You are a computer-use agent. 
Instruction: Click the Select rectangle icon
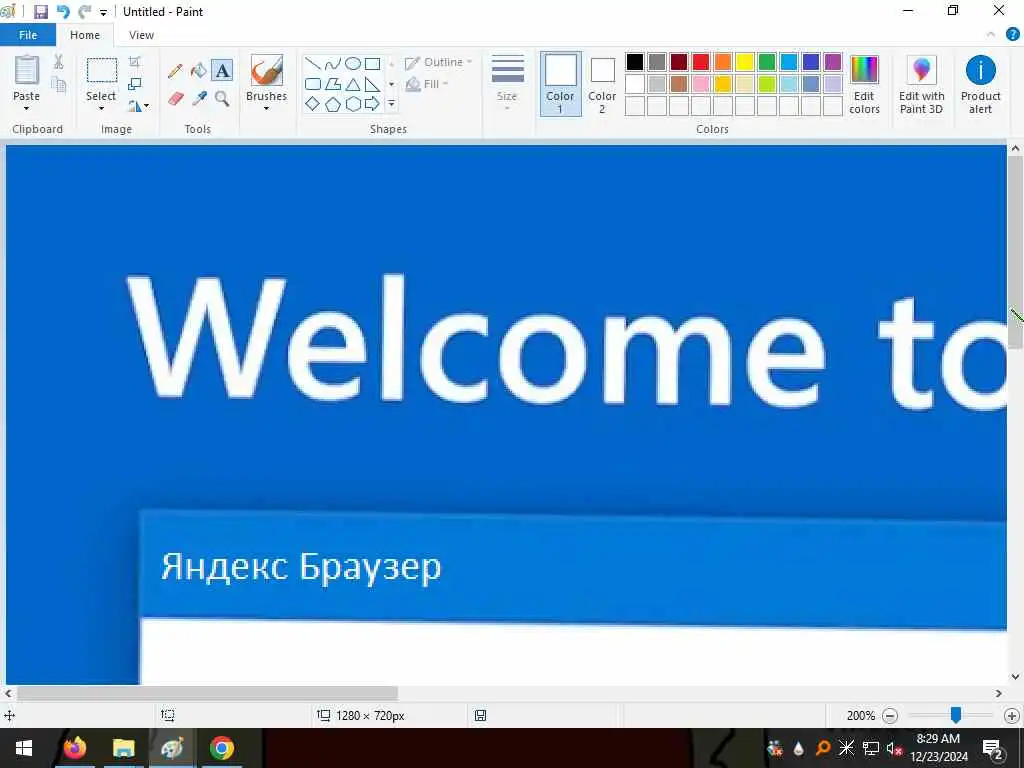pos(102,71)
